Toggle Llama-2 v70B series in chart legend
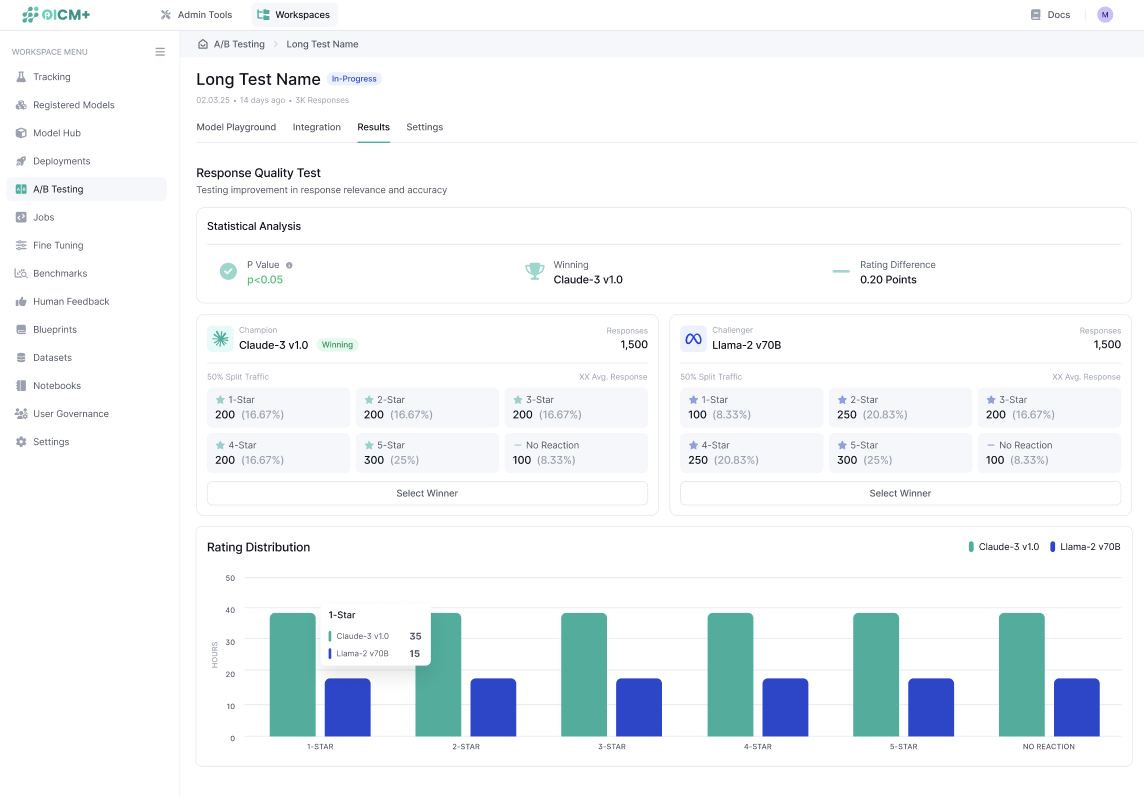The height and width of the screenshot is (796, 1144). coord(1085,547)
